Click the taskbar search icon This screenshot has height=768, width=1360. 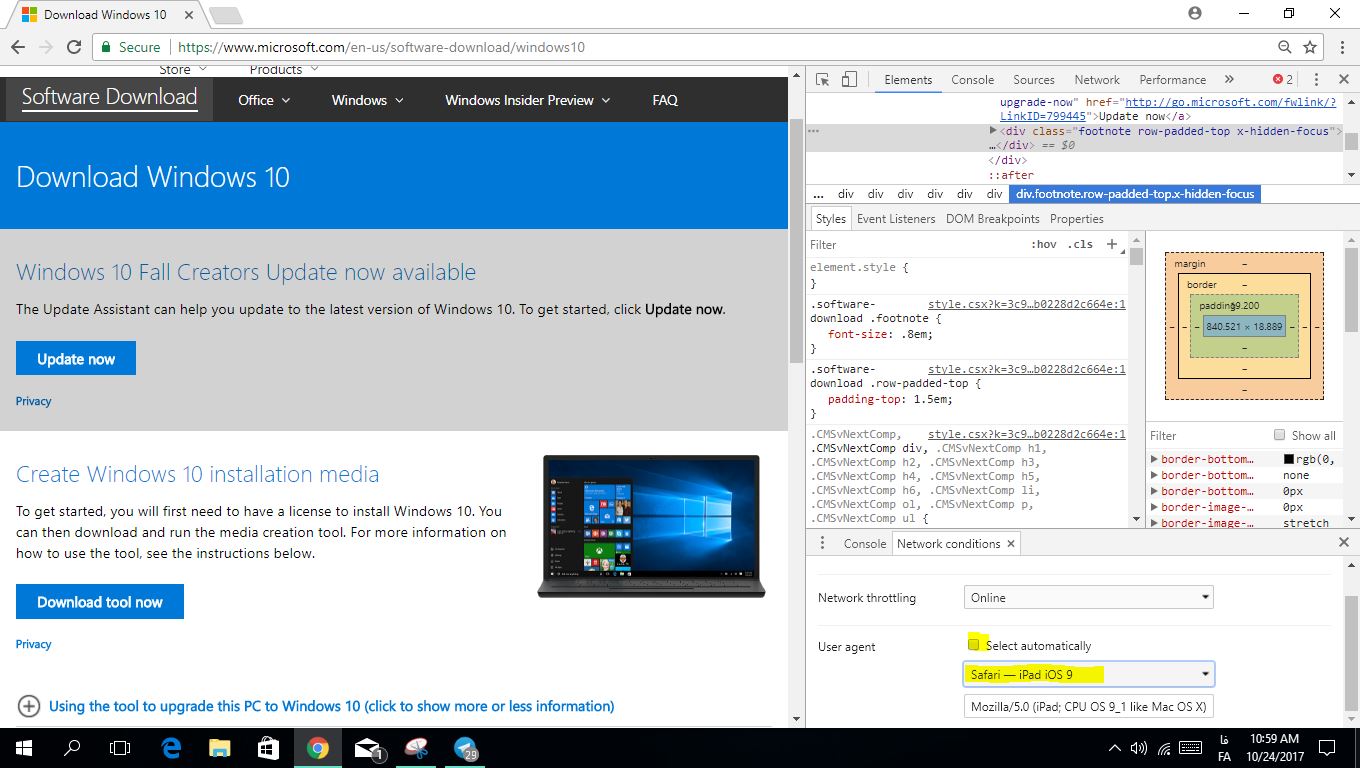72,748
